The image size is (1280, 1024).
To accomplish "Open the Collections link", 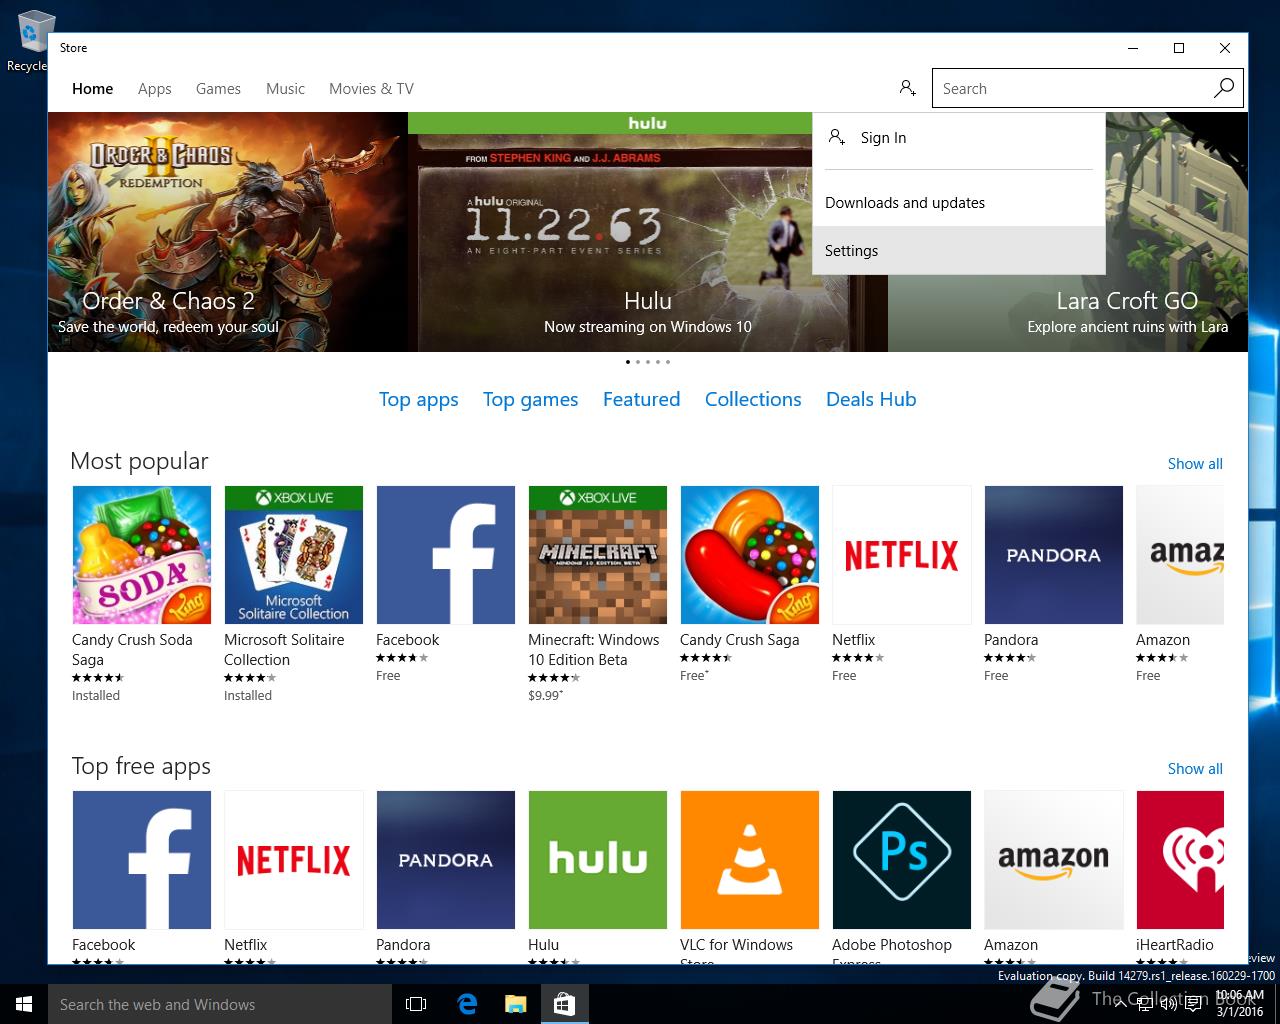I will point(753,399).
